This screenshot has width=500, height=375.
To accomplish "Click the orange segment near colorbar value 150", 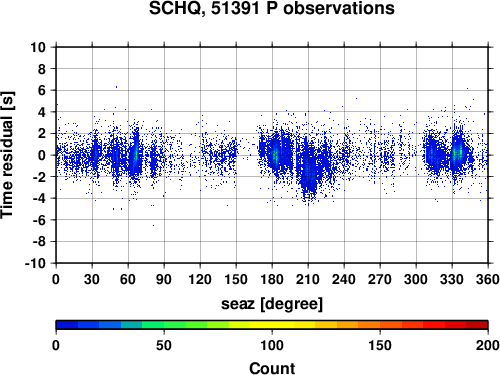I will click(369, 325).
